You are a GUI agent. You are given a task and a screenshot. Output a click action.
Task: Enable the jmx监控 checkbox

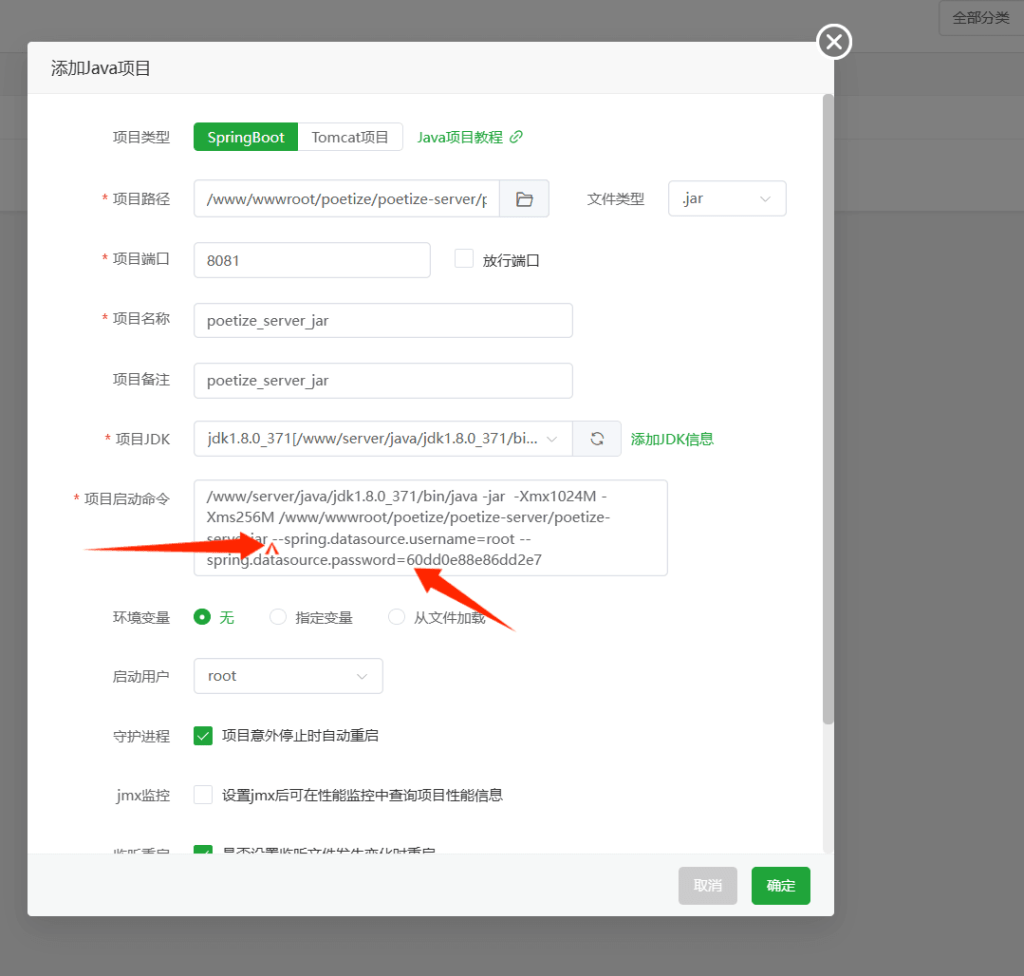[204, 795]
